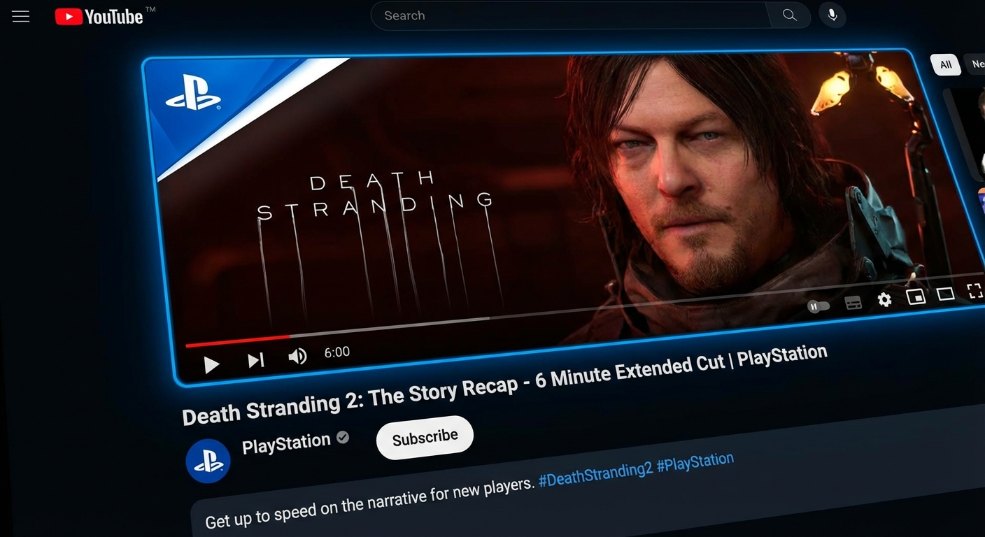Enable miniplayer mode
Screen dimensions: 985x537
point(916,296)
